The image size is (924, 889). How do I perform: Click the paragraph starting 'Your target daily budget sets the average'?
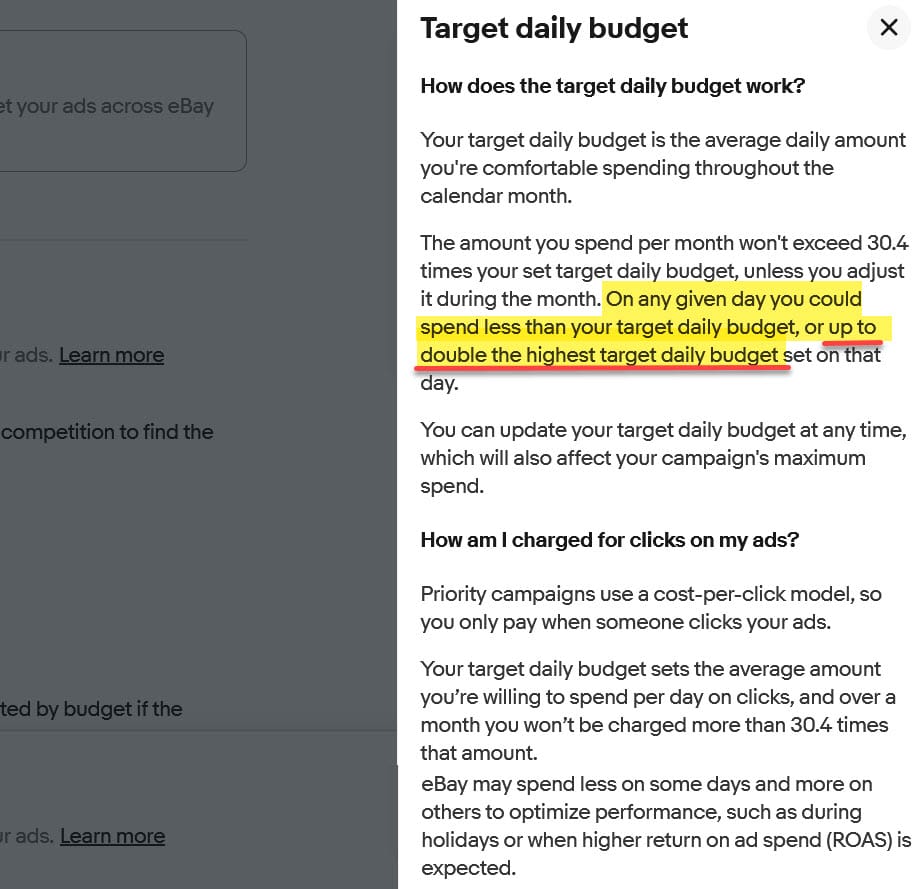[x=657, y=710]
